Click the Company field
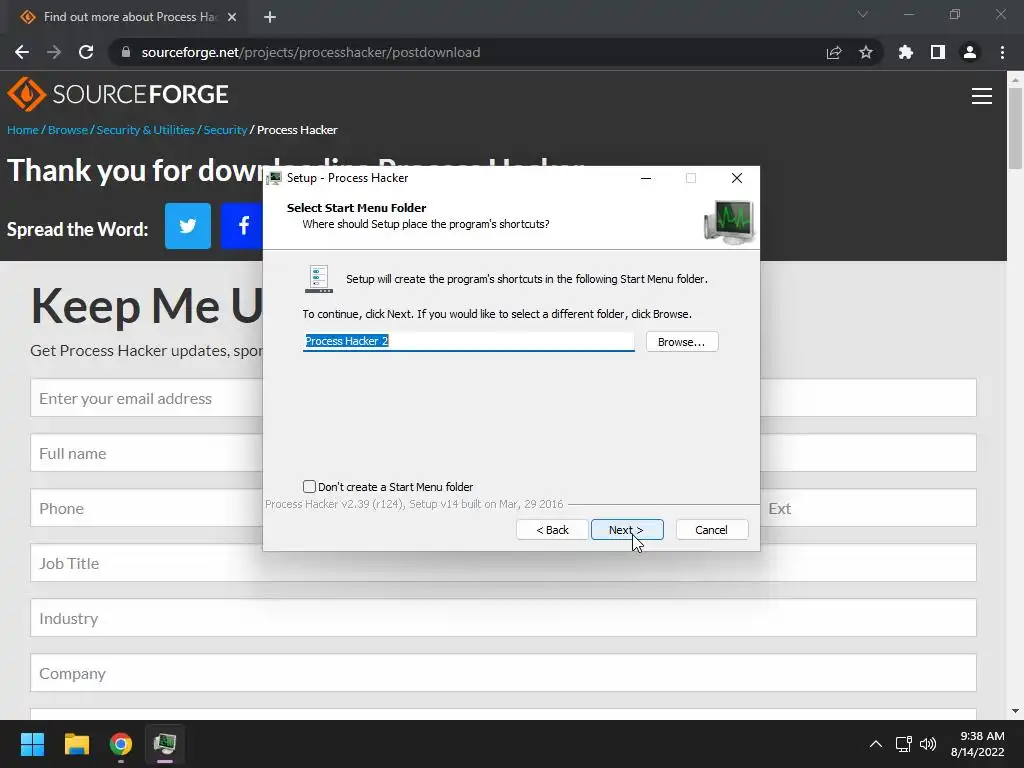 click(503, 673)
